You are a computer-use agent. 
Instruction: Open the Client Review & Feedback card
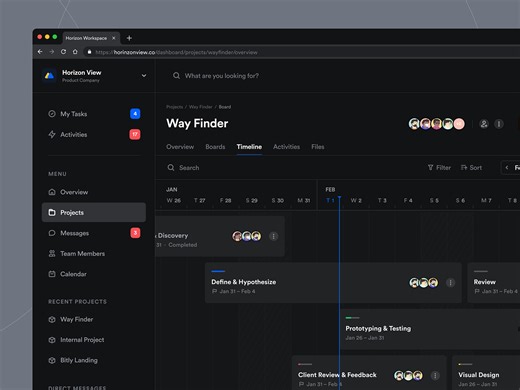[x=369, y=373]
